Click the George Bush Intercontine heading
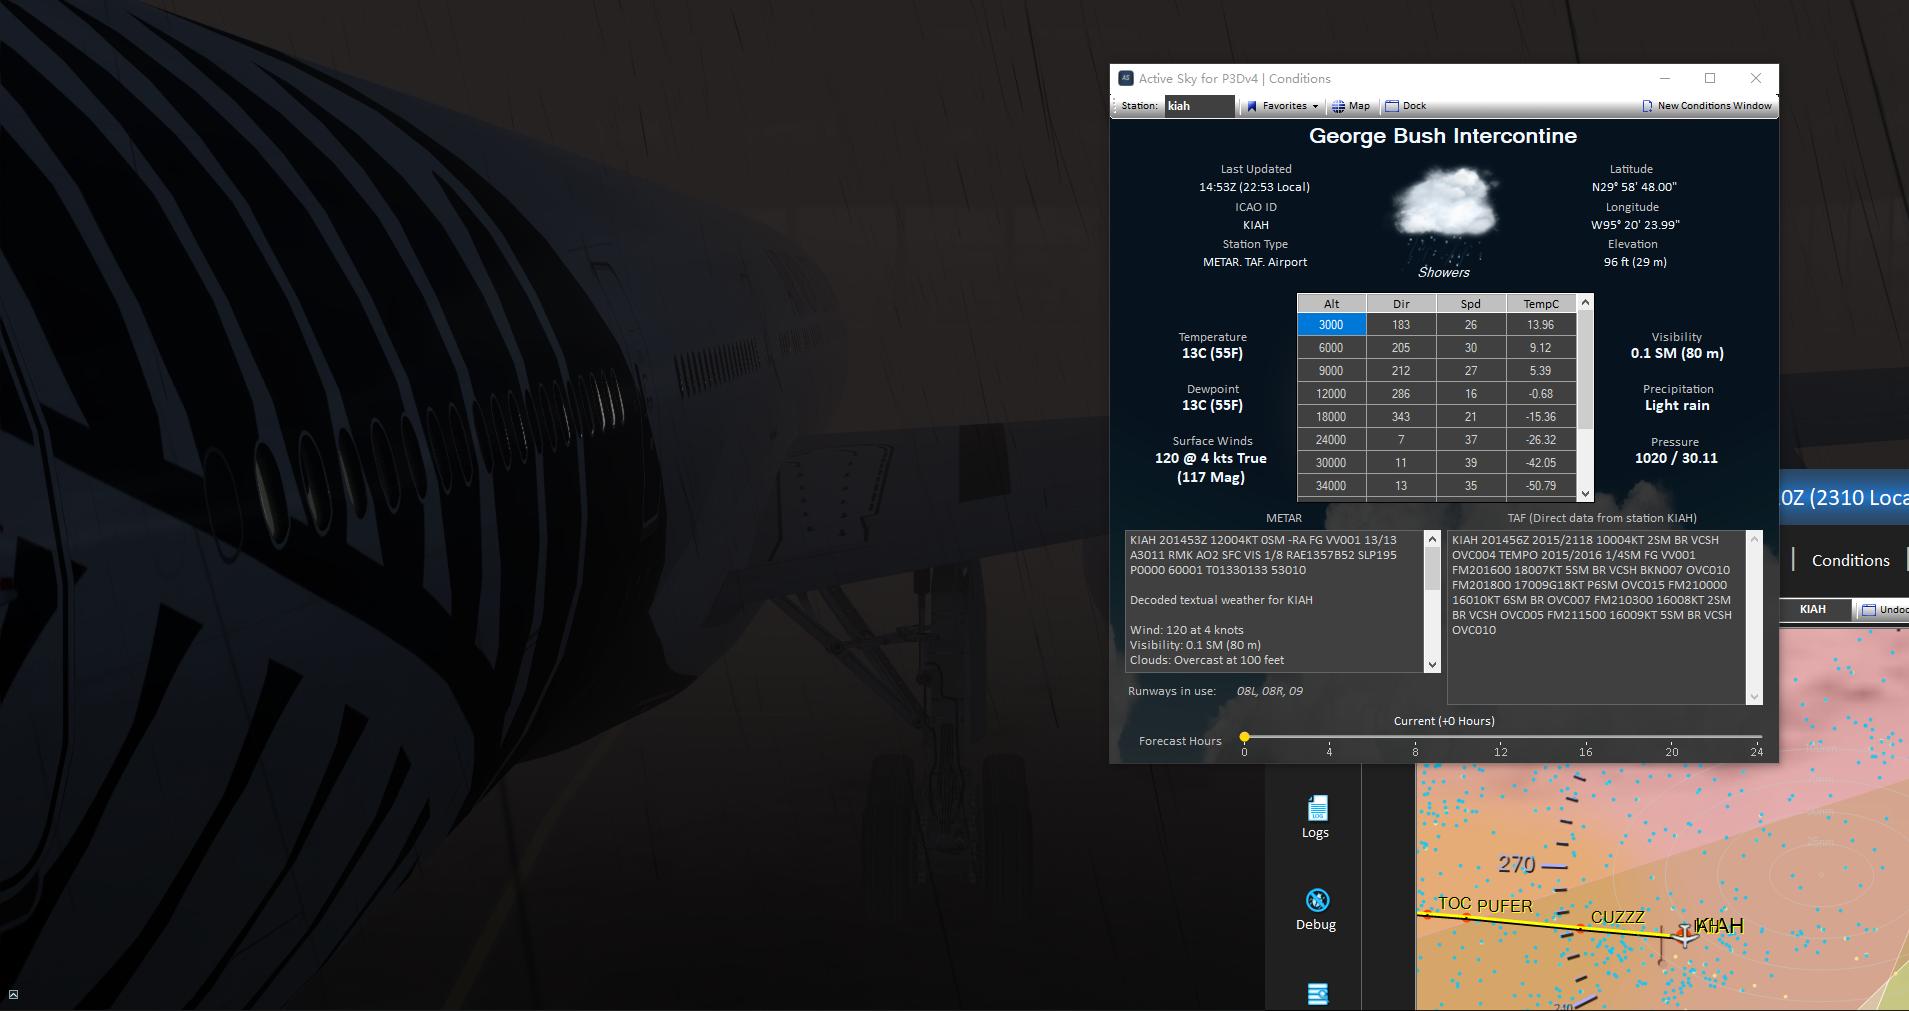The height and width of the screenshot is (1011, 1909). click(x=1443, y=136)
